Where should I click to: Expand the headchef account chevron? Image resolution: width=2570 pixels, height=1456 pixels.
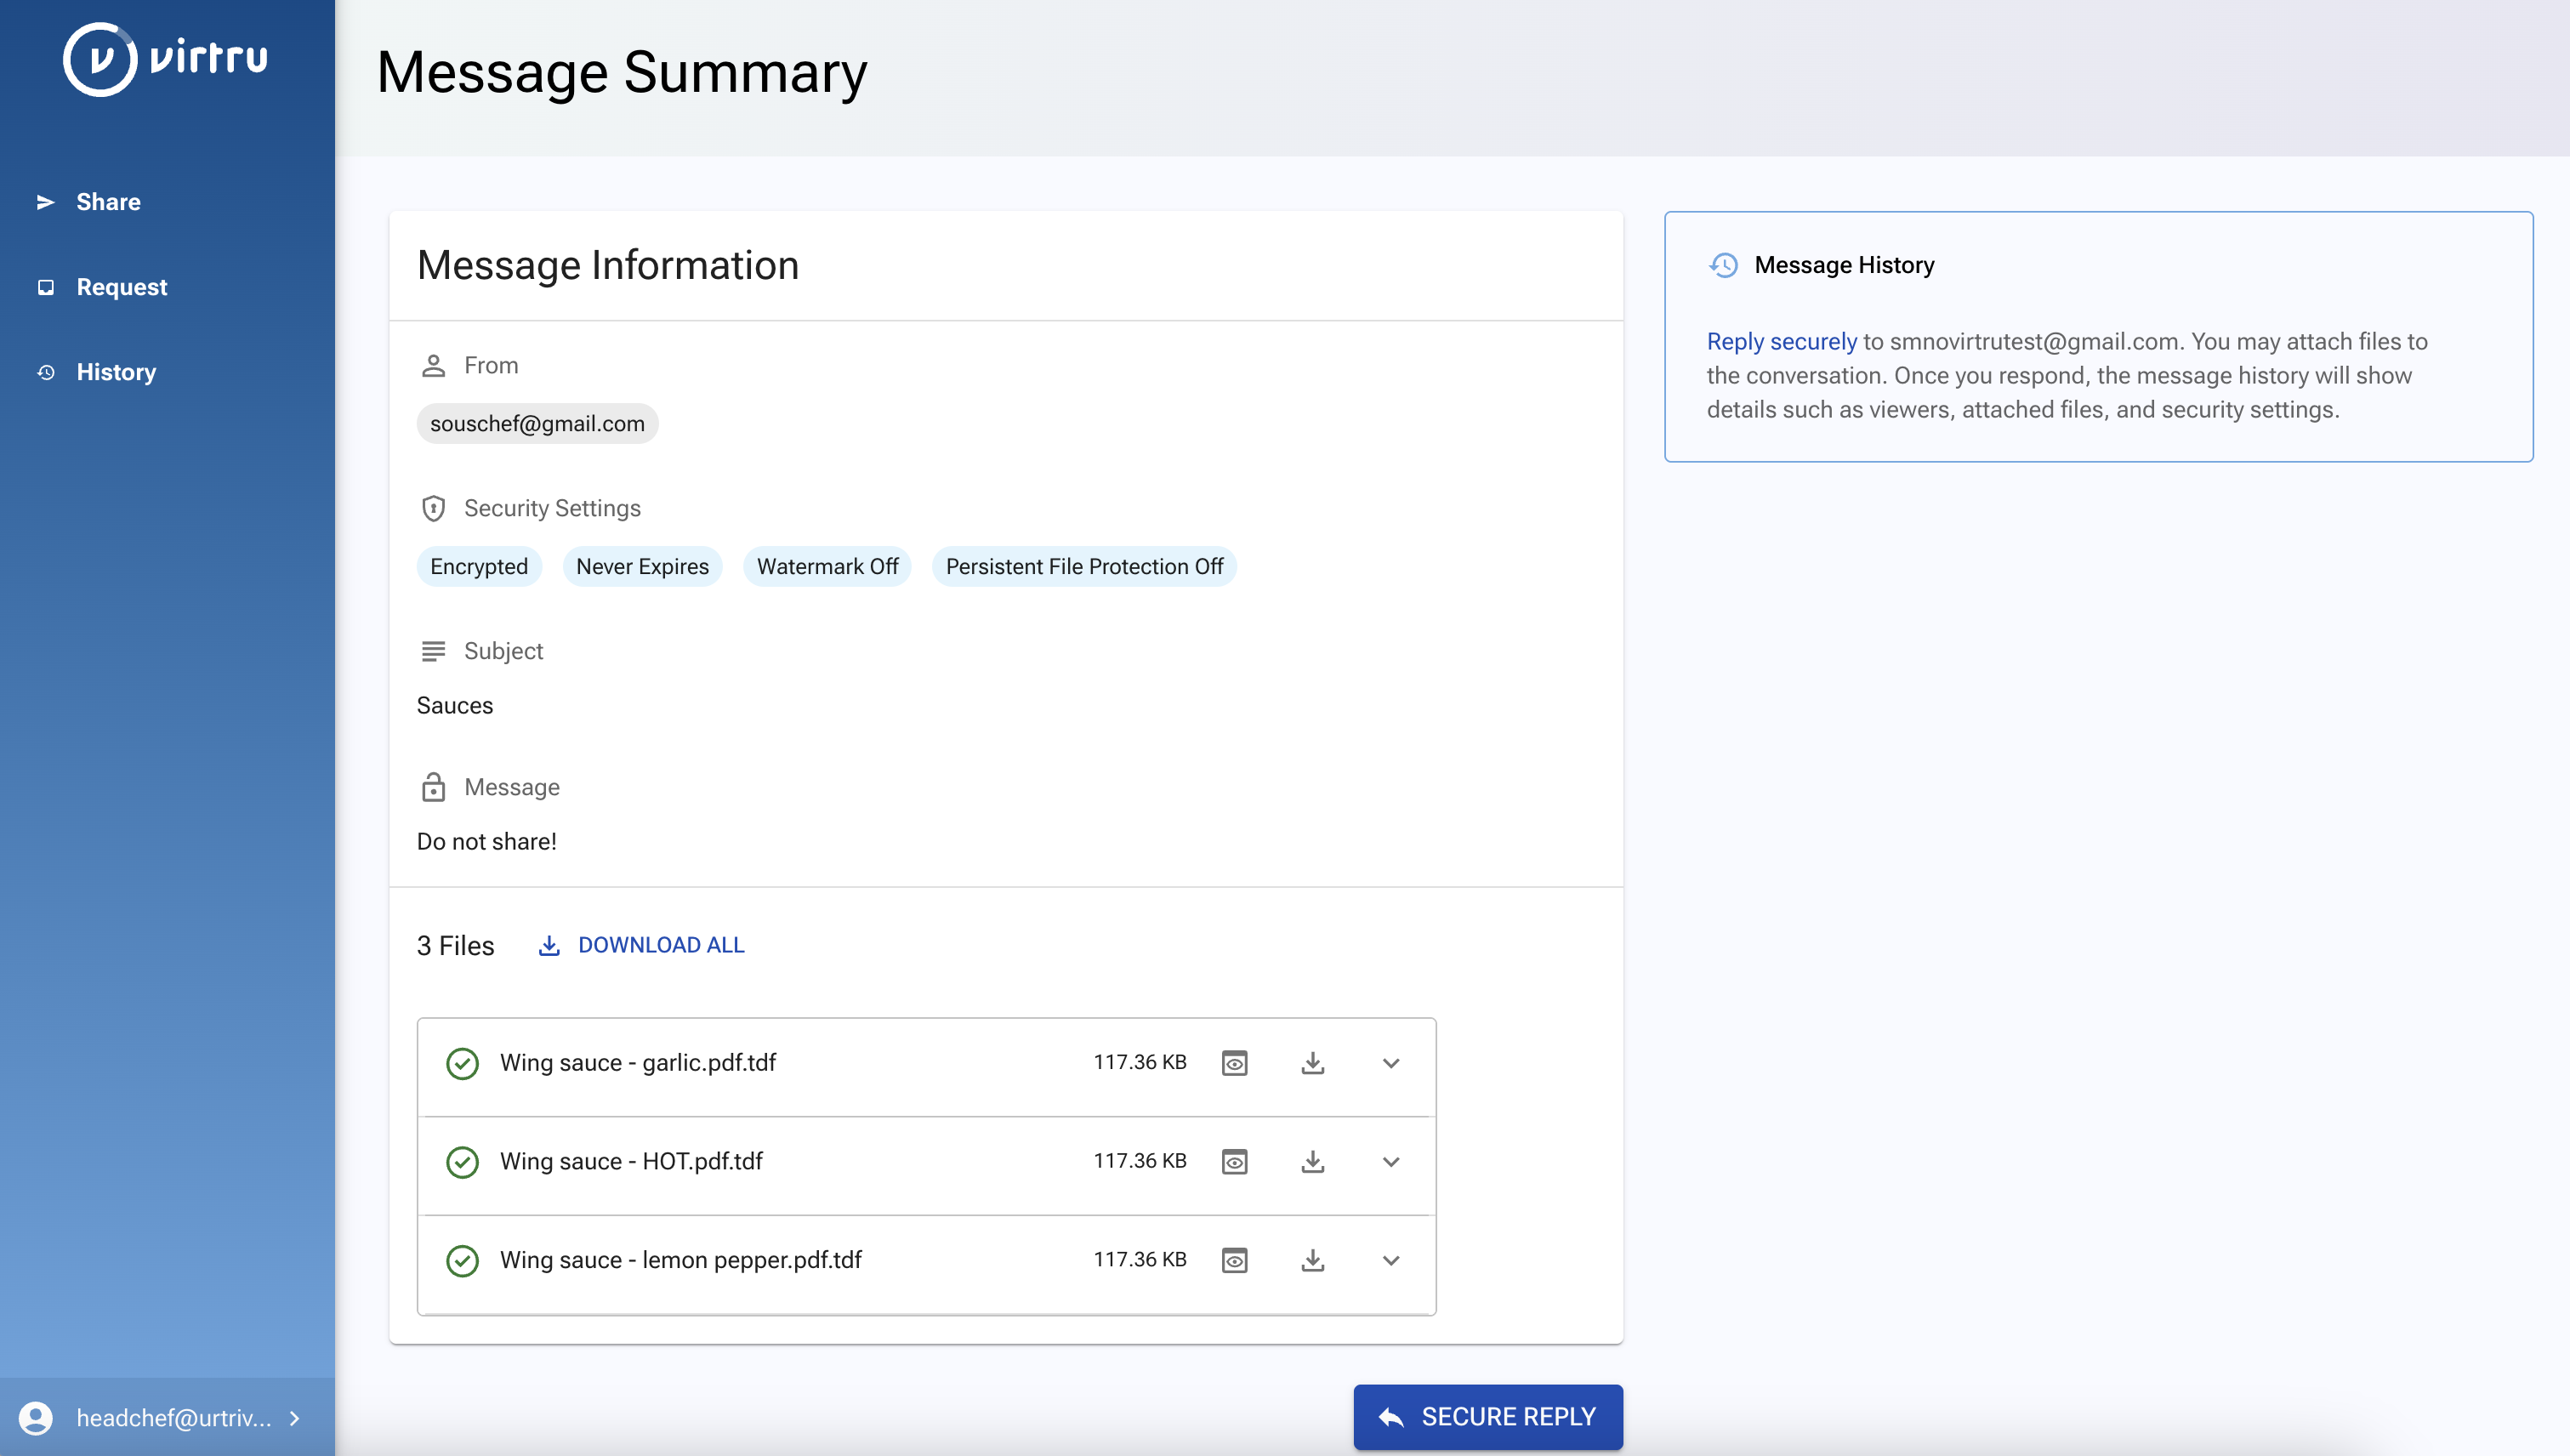294,1418
